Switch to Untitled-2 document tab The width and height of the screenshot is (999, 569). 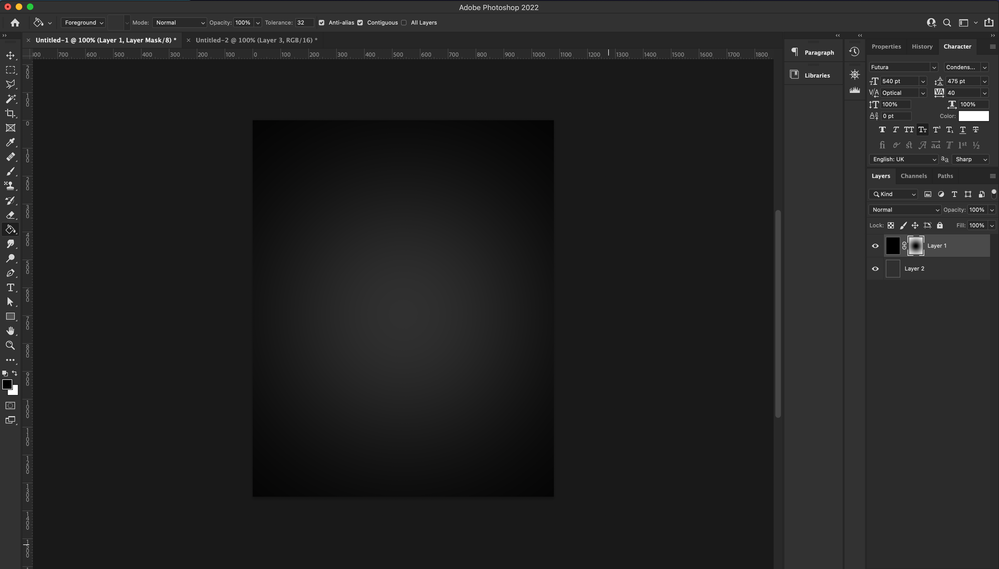(x=255, y=40)
